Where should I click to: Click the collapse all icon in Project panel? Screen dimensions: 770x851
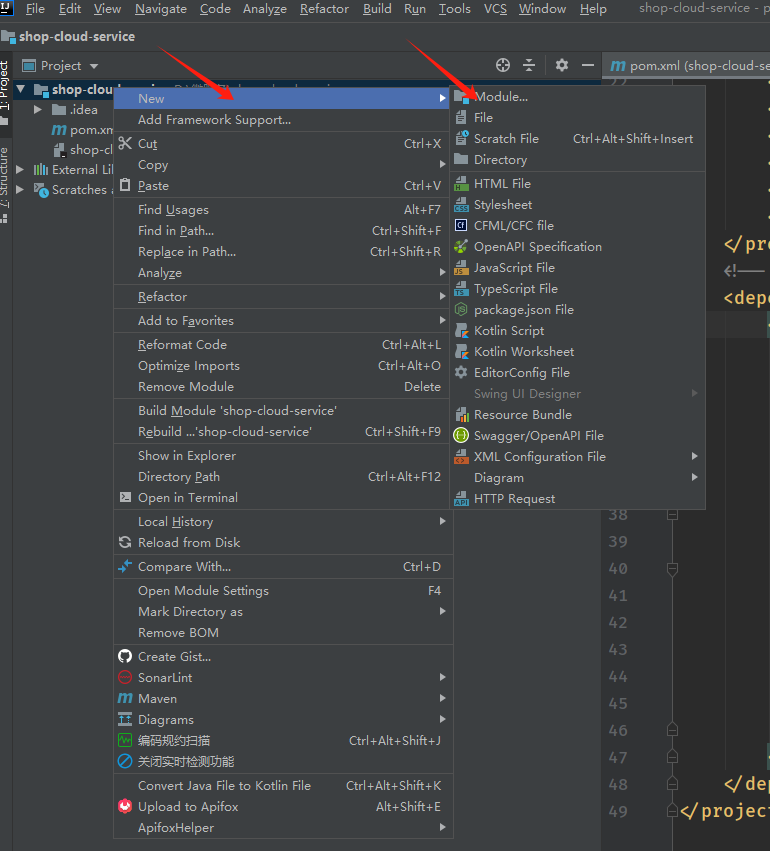[x=529, y=65]
